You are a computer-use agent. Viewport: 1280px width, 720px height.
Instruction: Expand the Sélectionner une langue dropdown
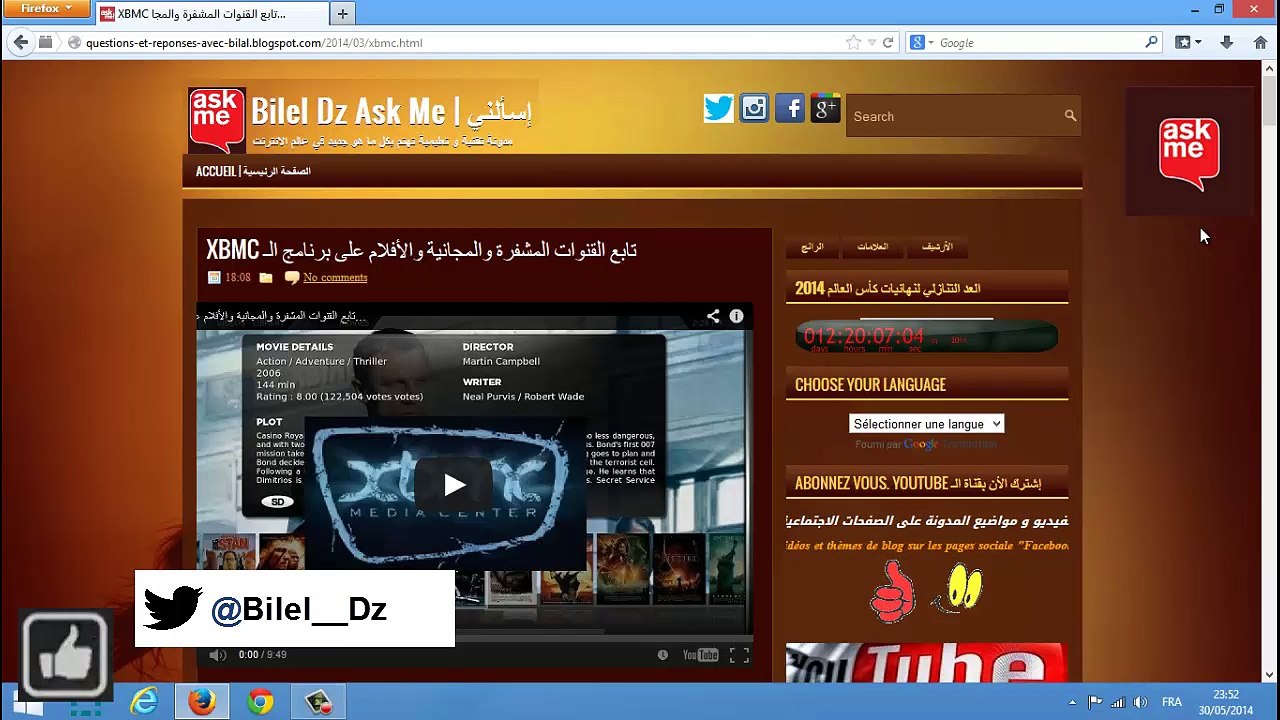926,424
